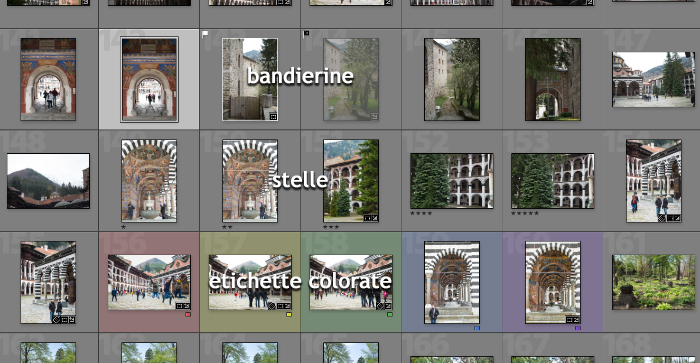Select the four-star fir tree and arcades photo
The height and width of the screenshot is (363, 700).
(452, 181)
